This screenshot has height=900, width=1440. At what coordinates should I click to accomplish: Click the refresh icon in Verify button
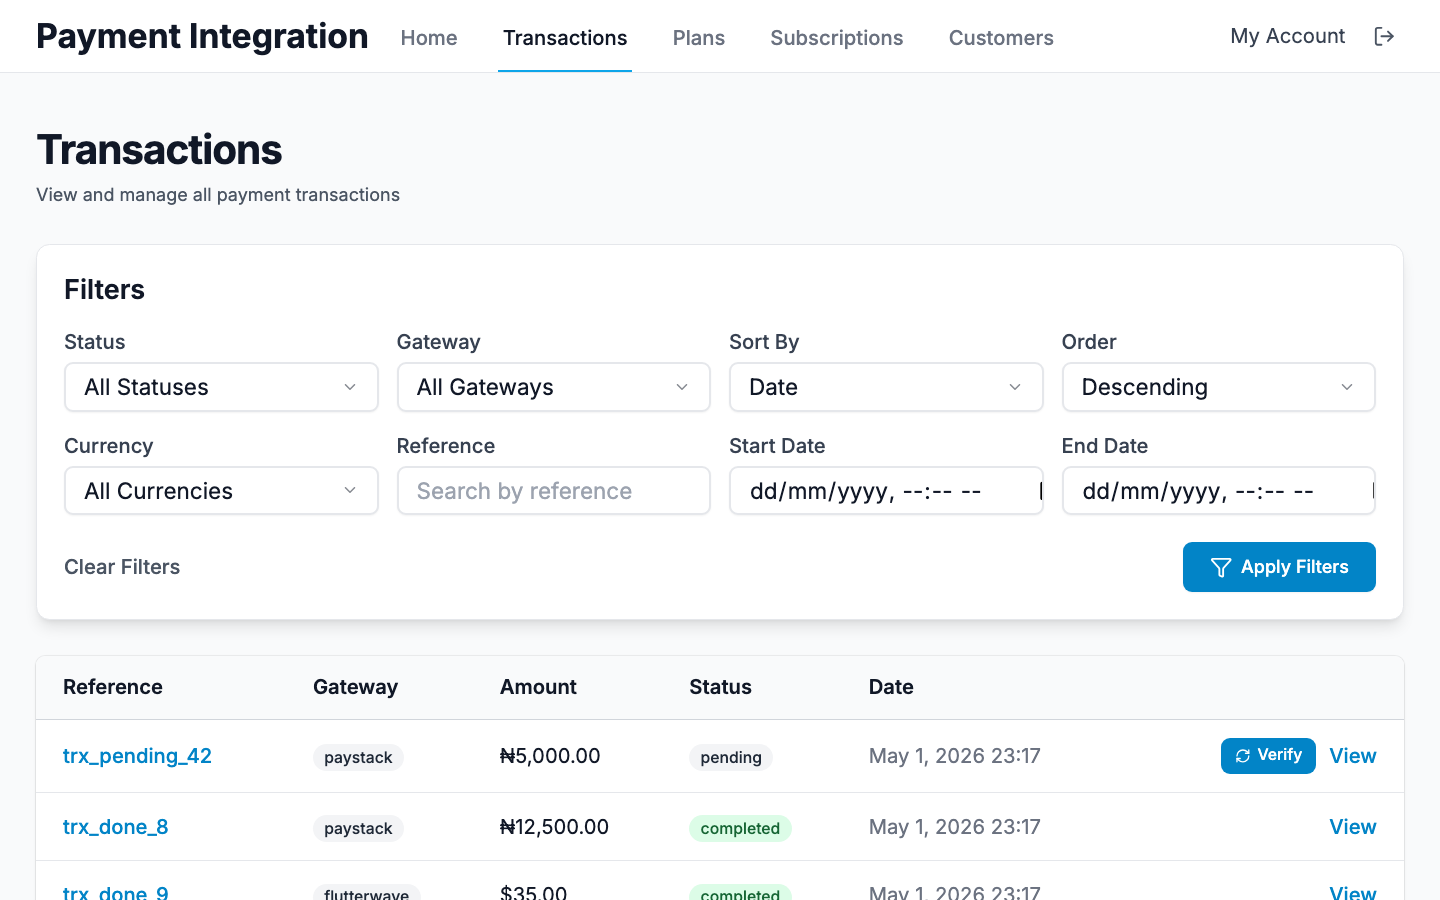click(1243, 756)
